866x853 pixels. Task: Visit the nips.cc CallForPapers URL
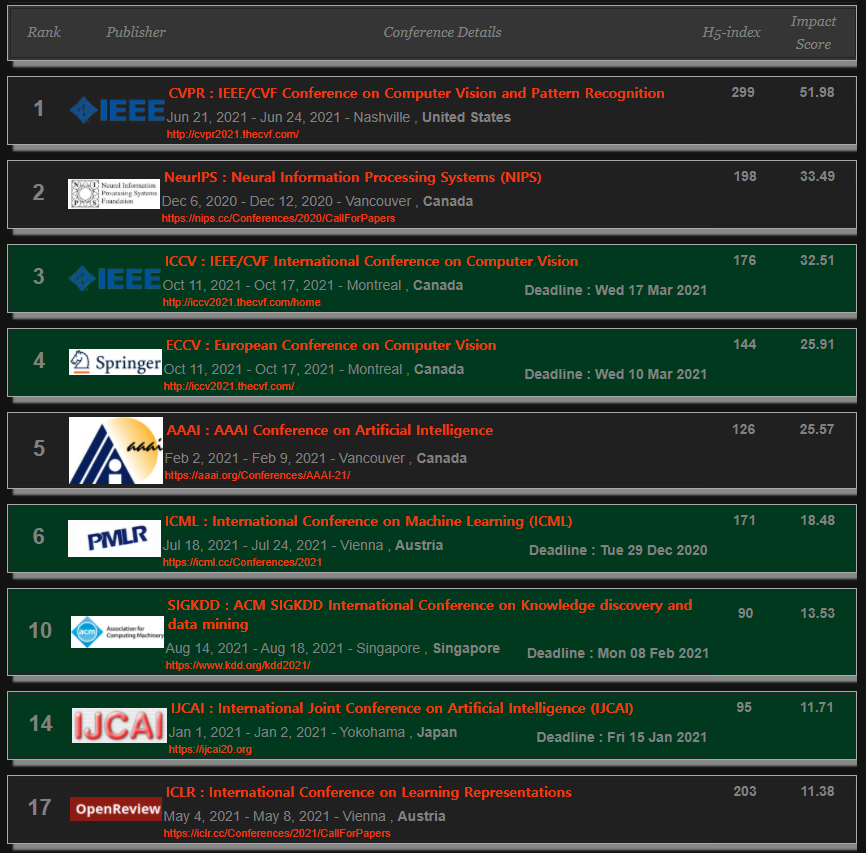pyautogui.click(x=278, y=218)
